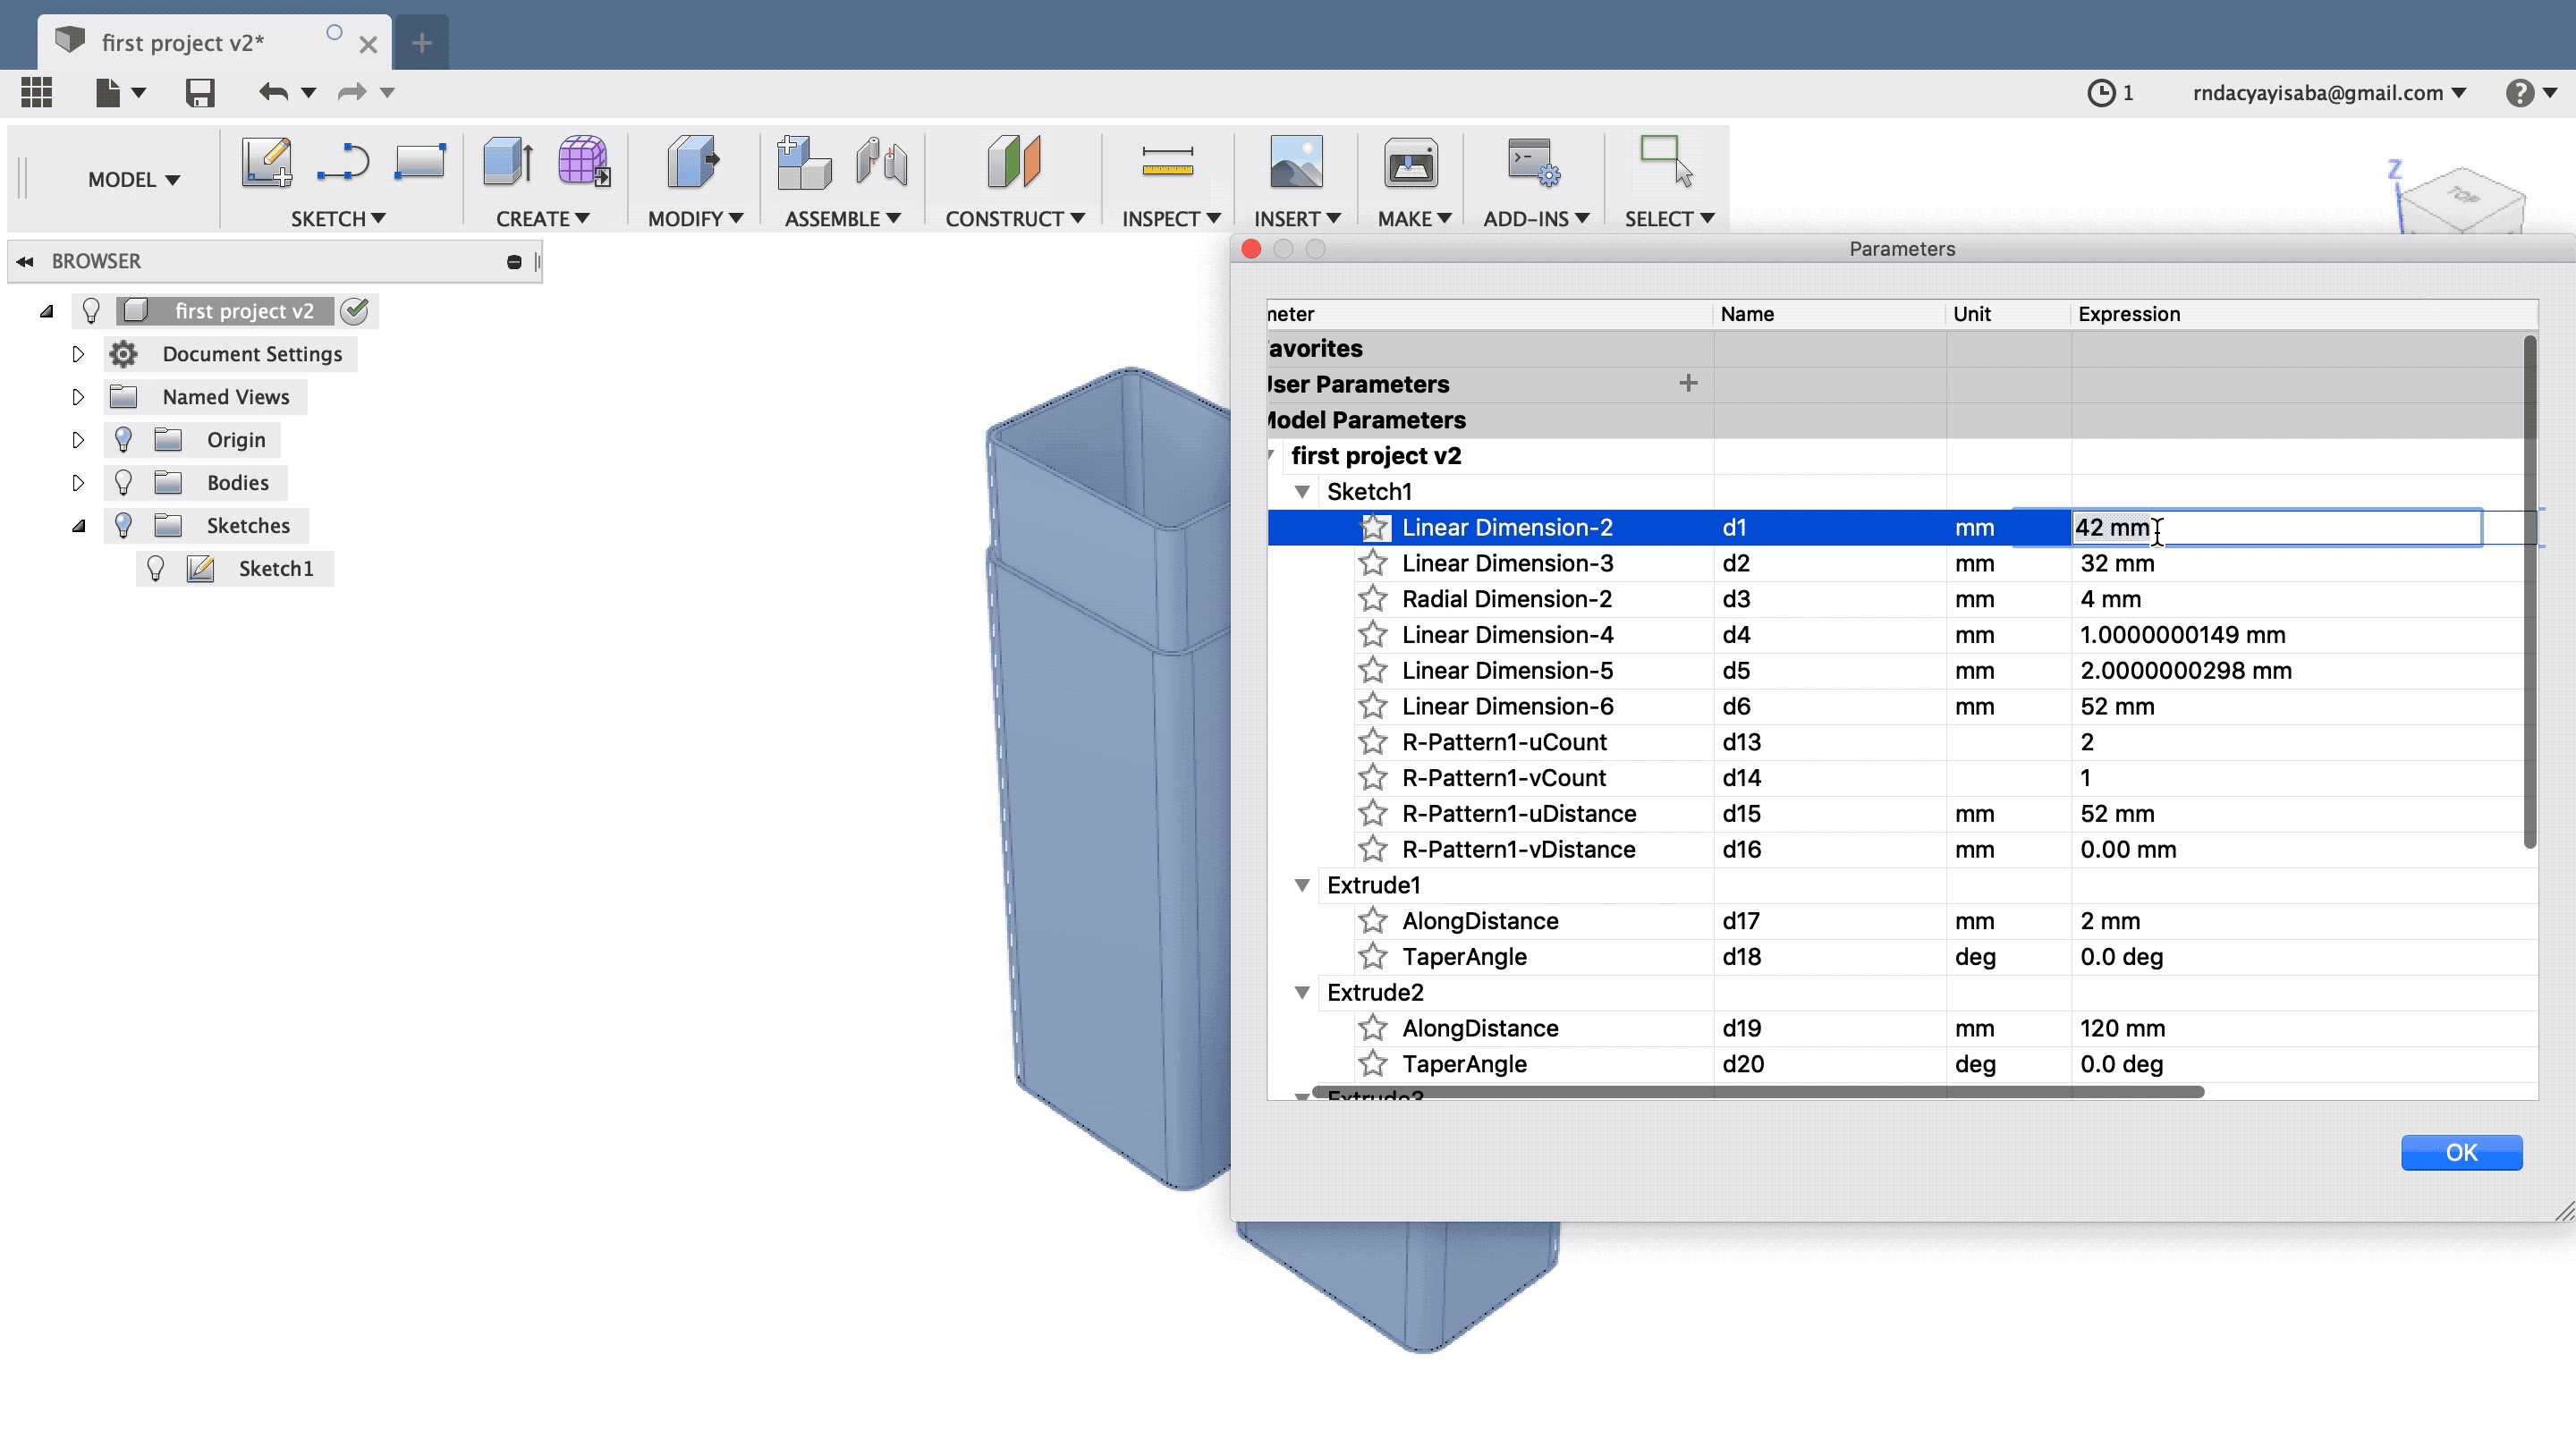Expand the Named Views node
The height and width of the screenshot is (1447, 2576).
click(78, 397)
